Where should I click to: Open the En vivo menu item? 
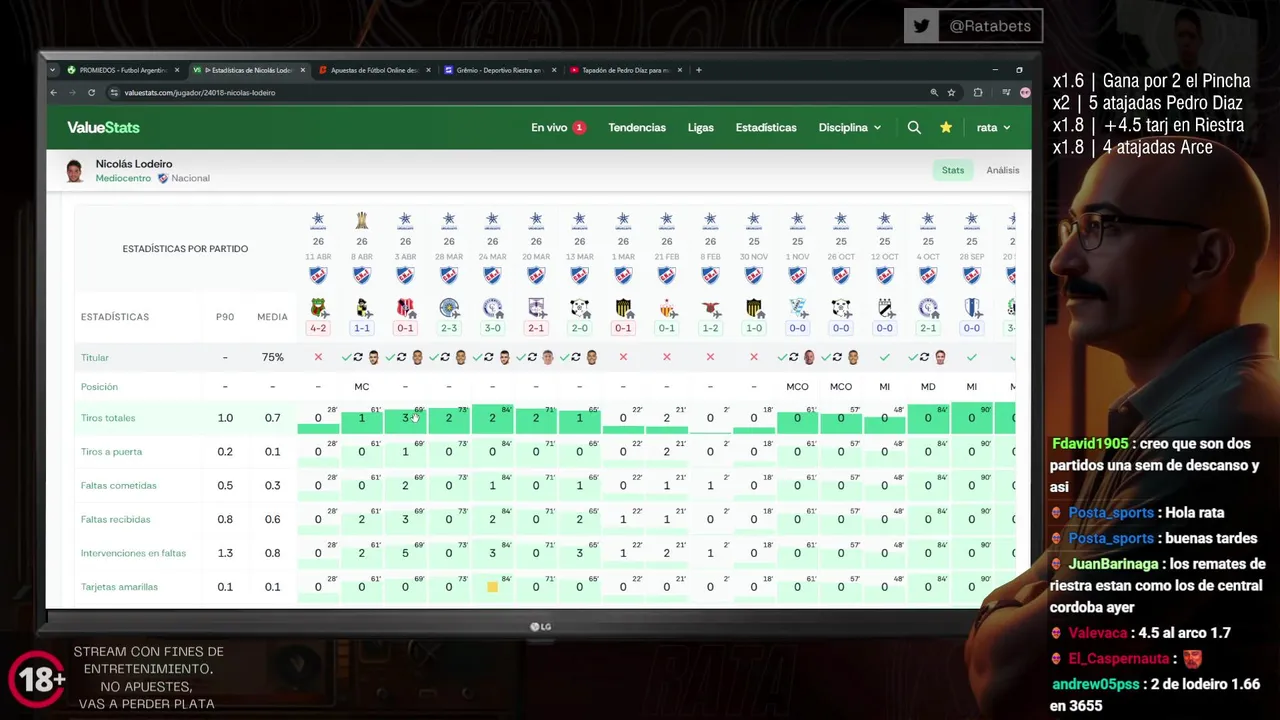tap(558, 127)
